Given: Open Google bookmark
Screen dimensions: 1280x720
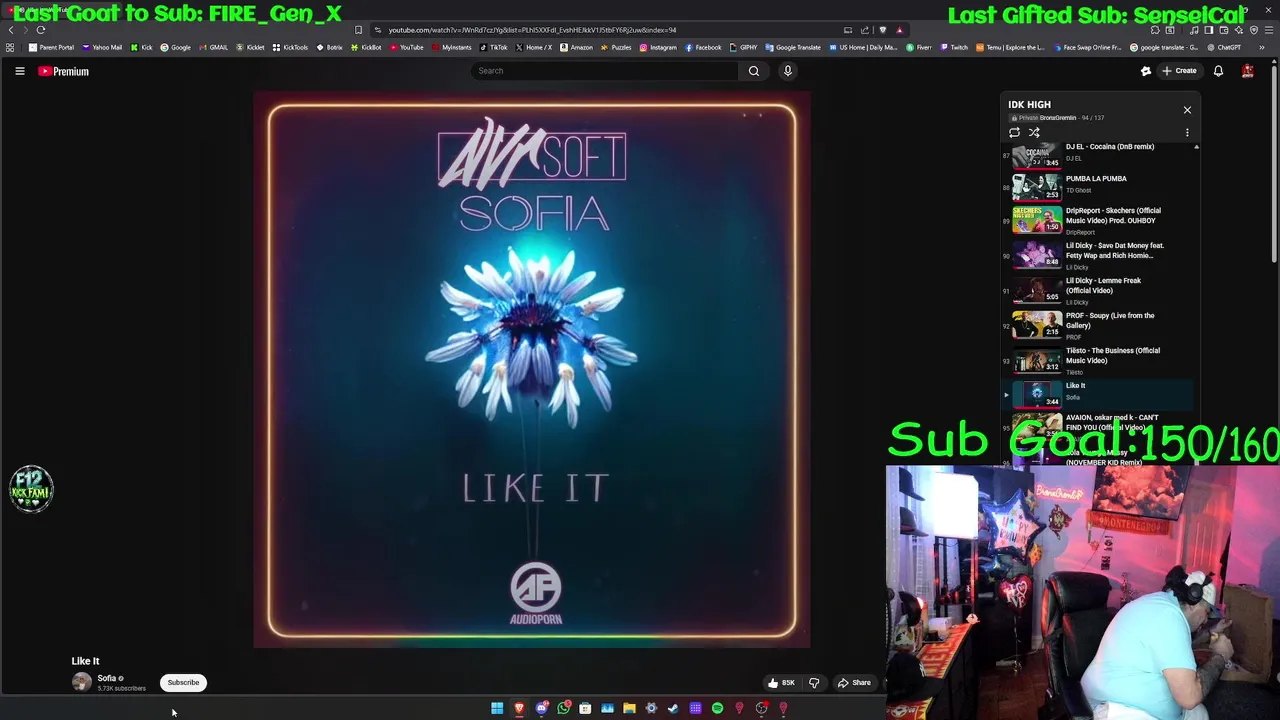Looking at the screenshot, I should point(176,47).
